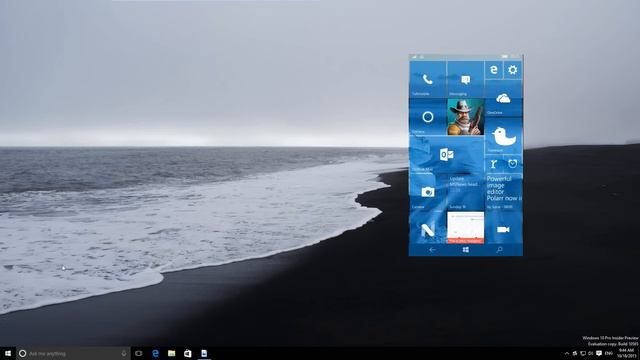The image size is (640, 360).
Task: Open the Messaging tile
Action: tap(465, 79)
